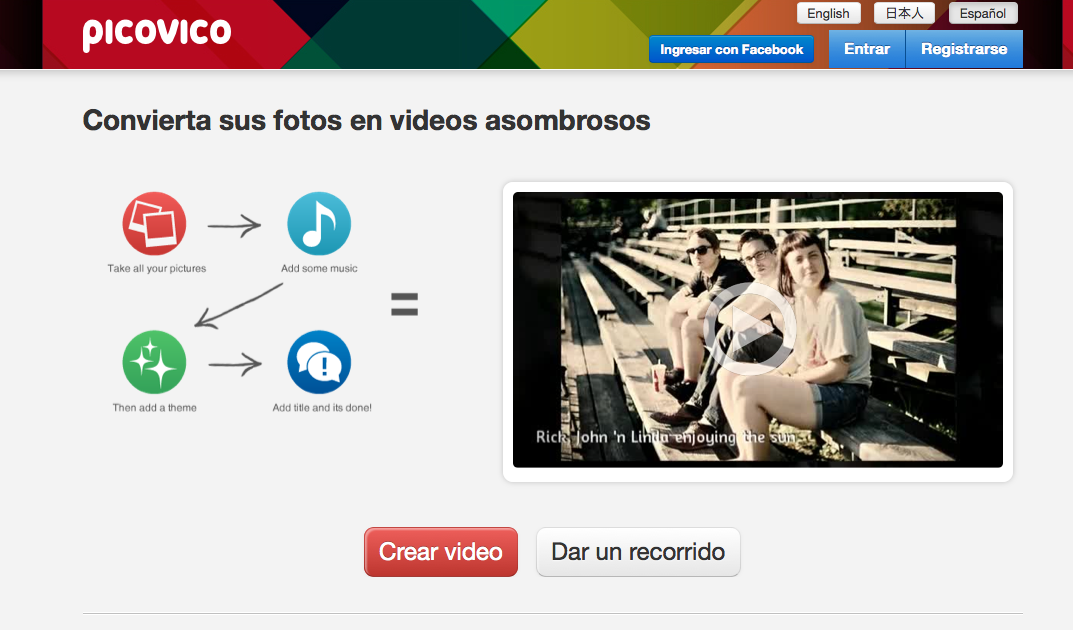This screenshot has height=630, width=1073.
Task: Click the 'Add title and its done!' label
Action: tap(322, 408)
